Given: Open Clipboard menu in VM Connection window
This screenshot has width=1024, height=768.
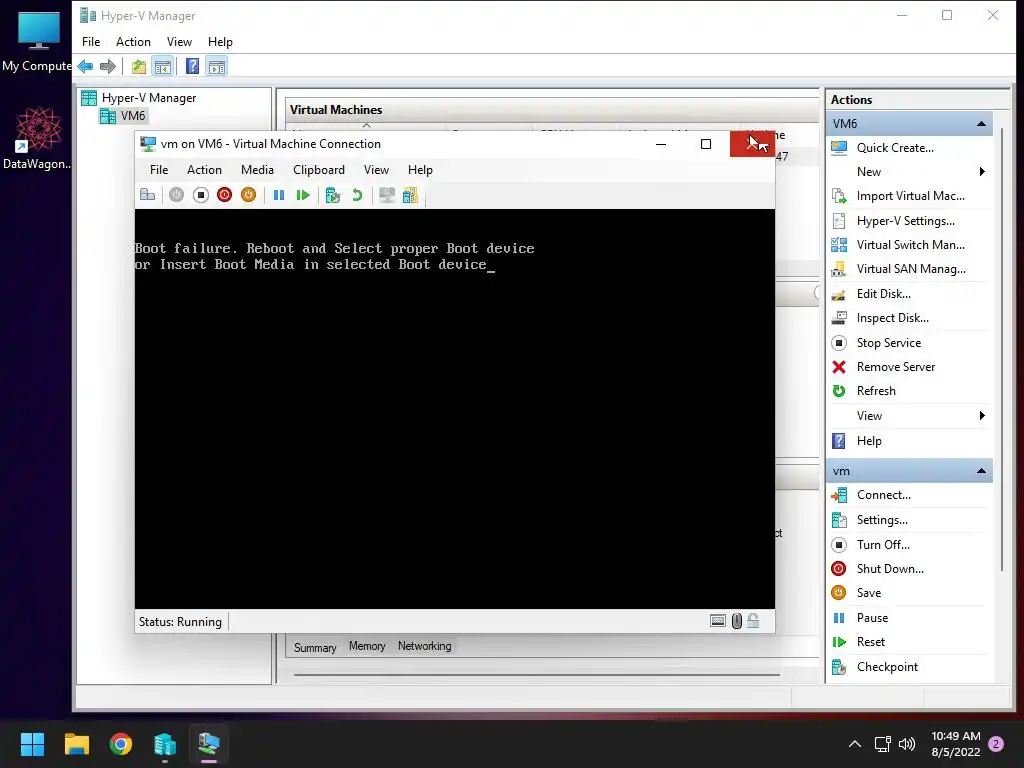Looking at the screenshot, I should point(319,170).
